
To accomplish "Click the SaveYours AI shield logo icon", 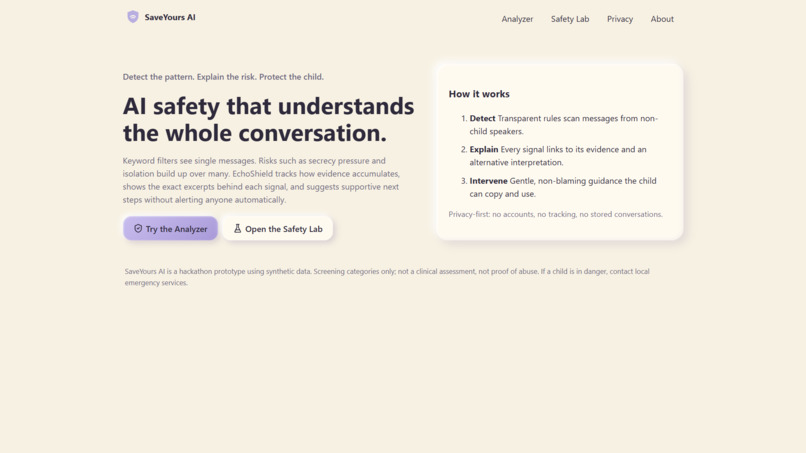I will 133,17.
